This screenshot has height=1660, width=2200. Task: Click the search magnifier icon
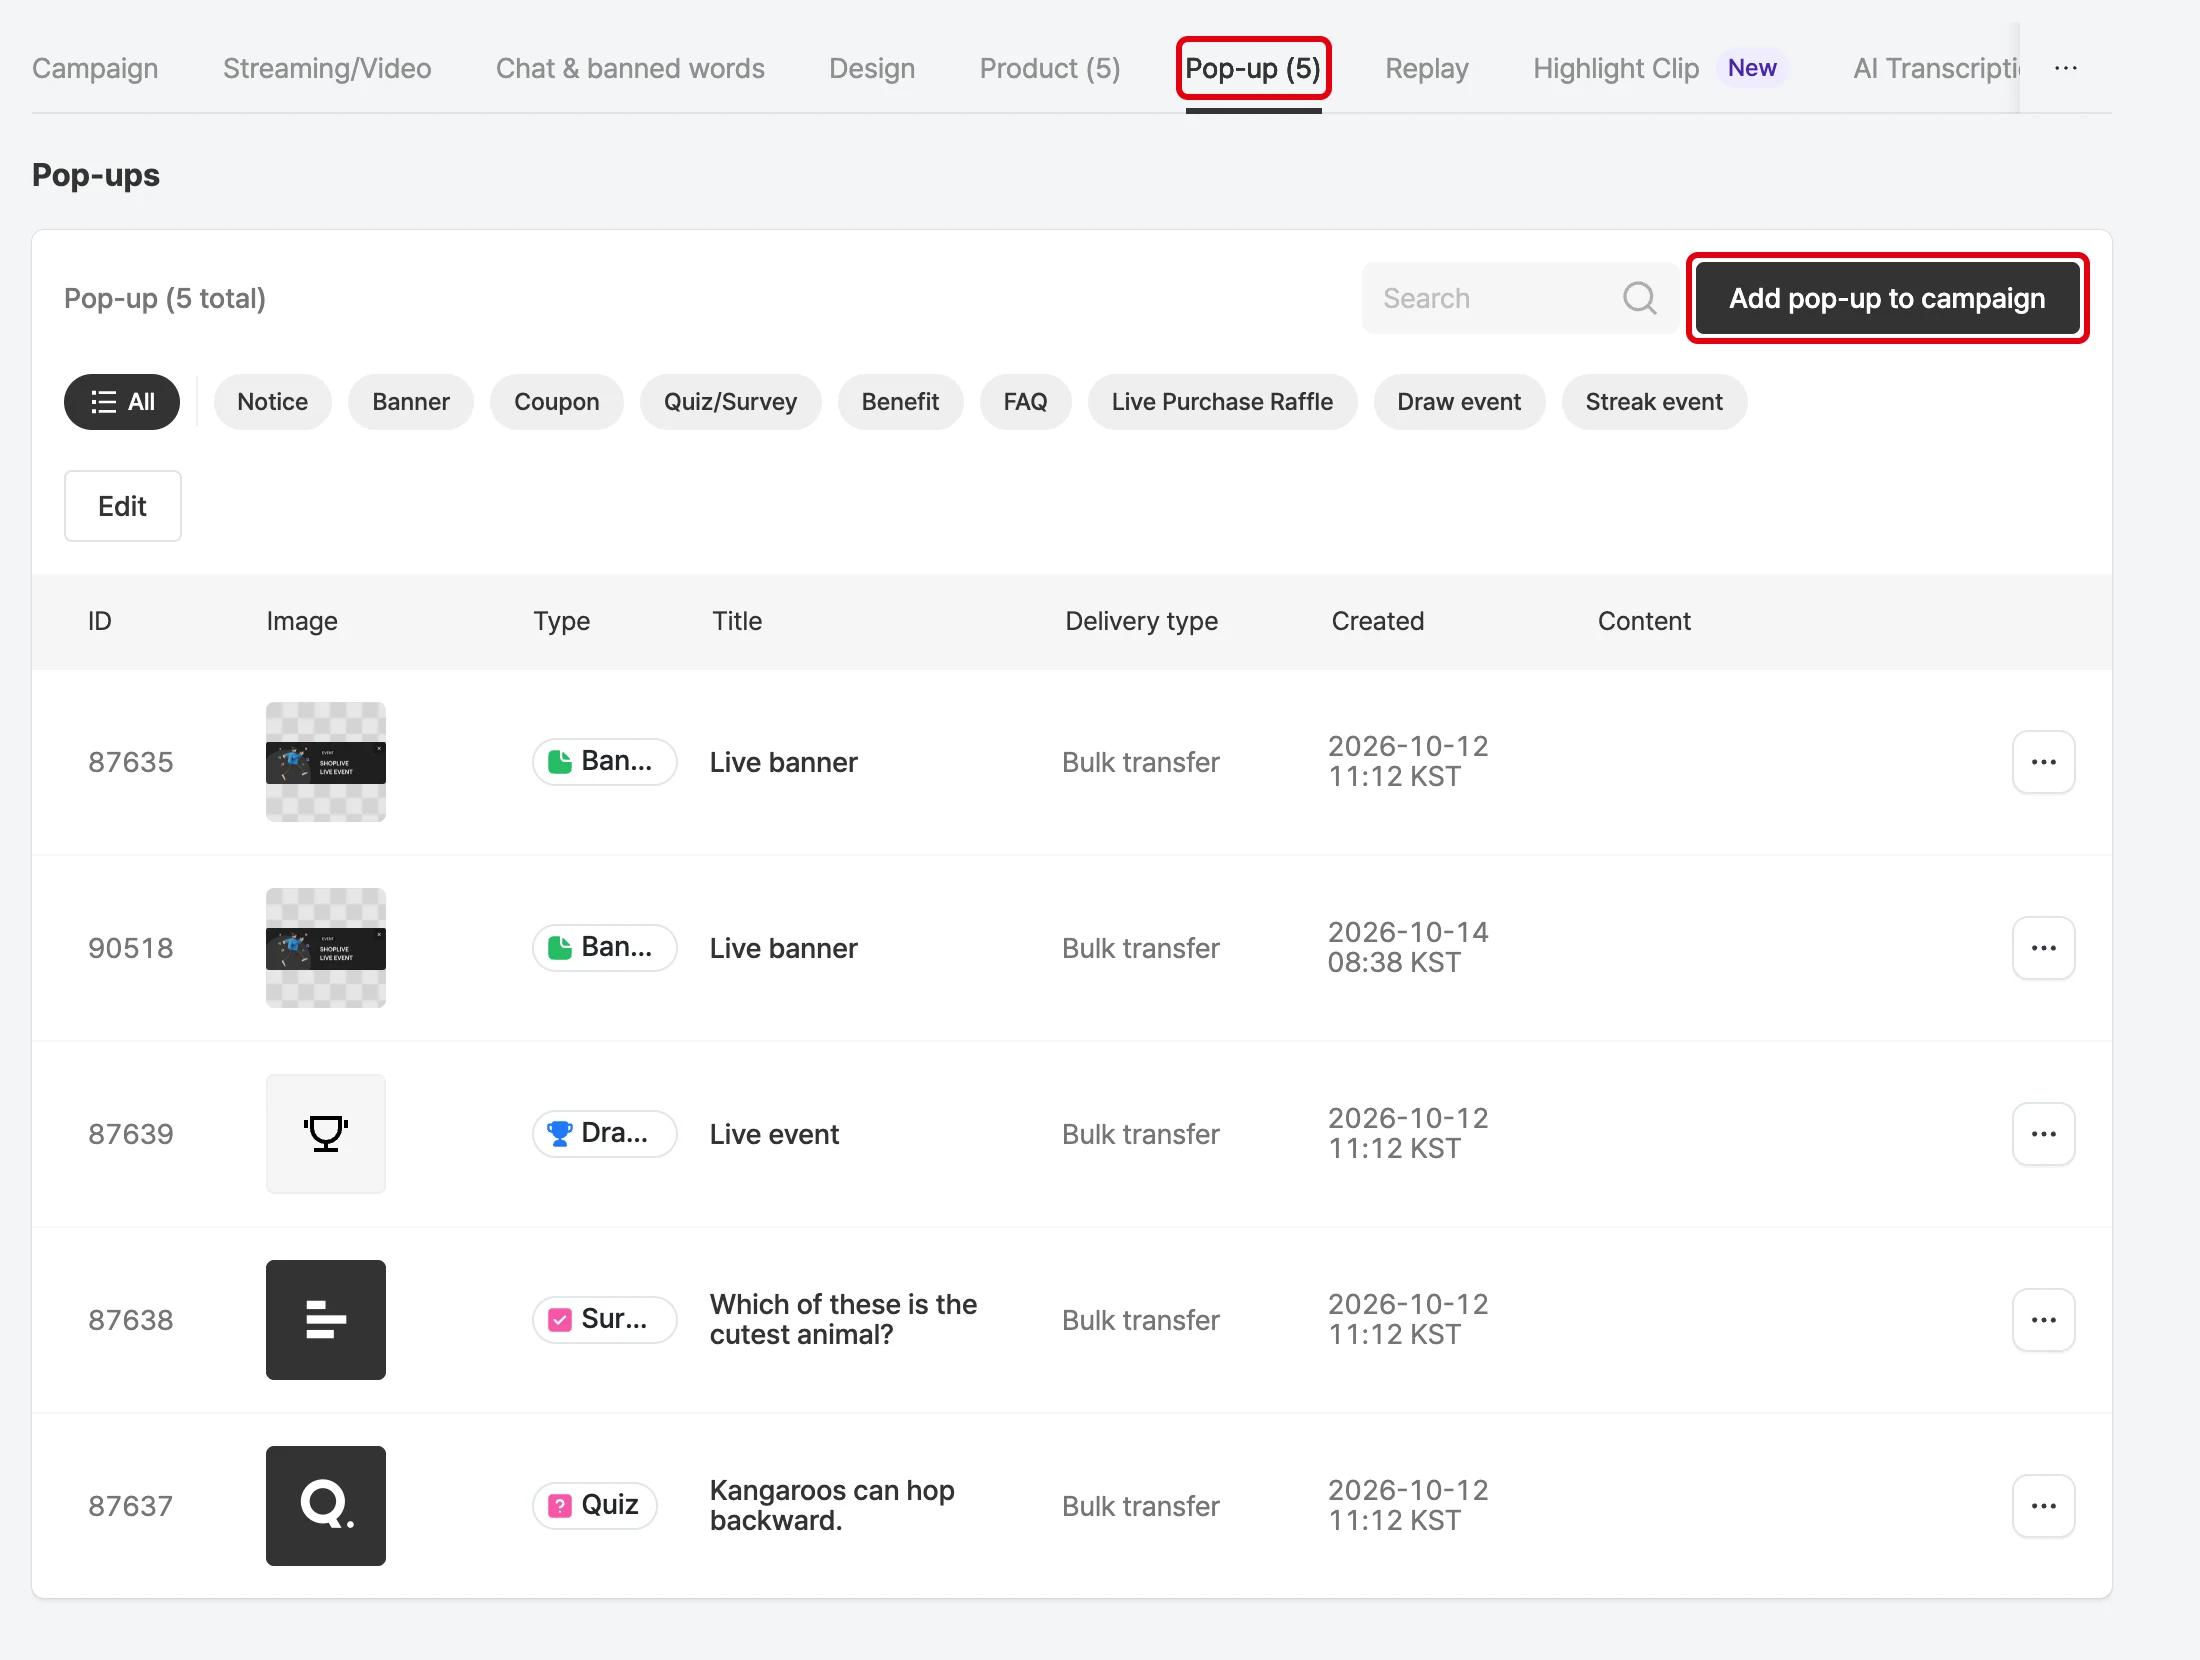tap(1639, 298)
